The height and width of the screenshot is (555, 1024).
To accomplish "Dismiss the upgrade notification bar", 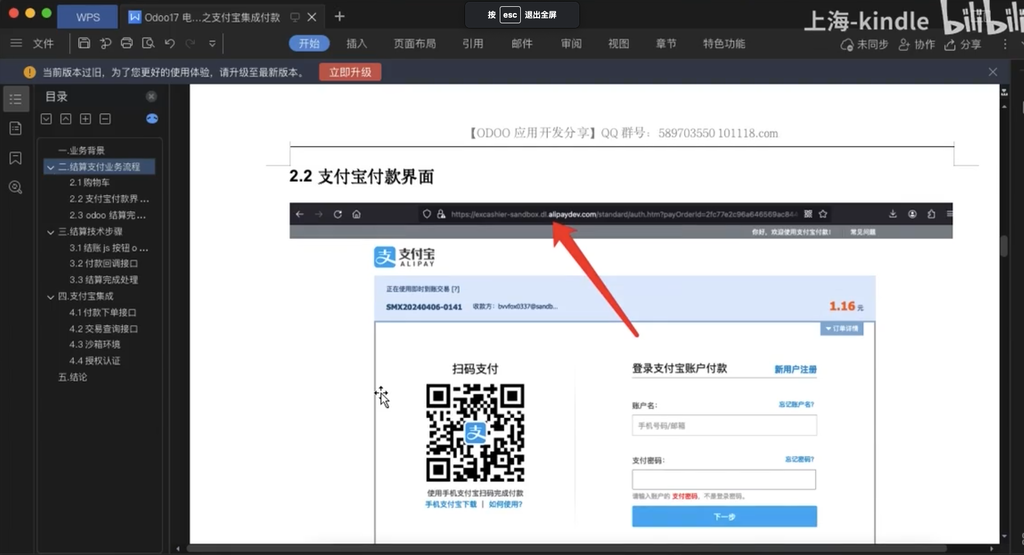I will point(993,72).
